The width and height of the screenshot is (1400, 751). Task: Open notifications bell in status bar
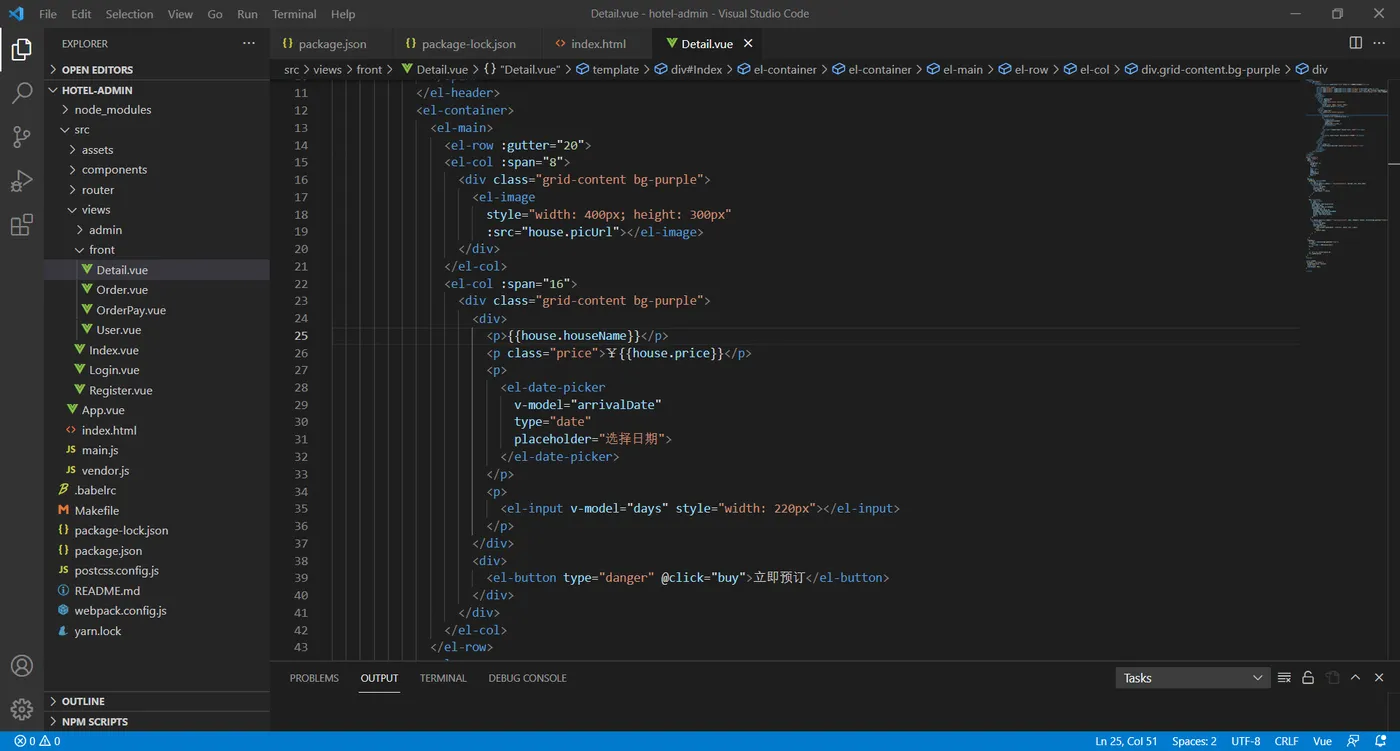(1380, 741)
